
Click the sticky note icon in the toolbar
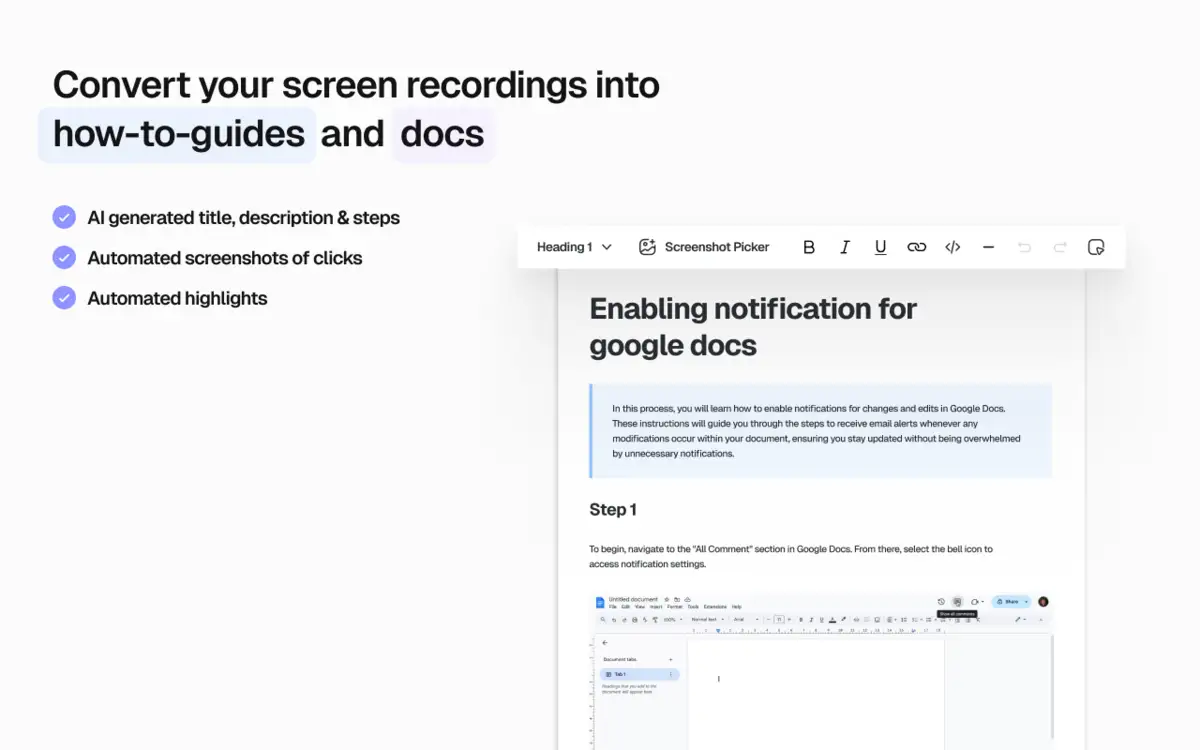tap(1096, 247)
